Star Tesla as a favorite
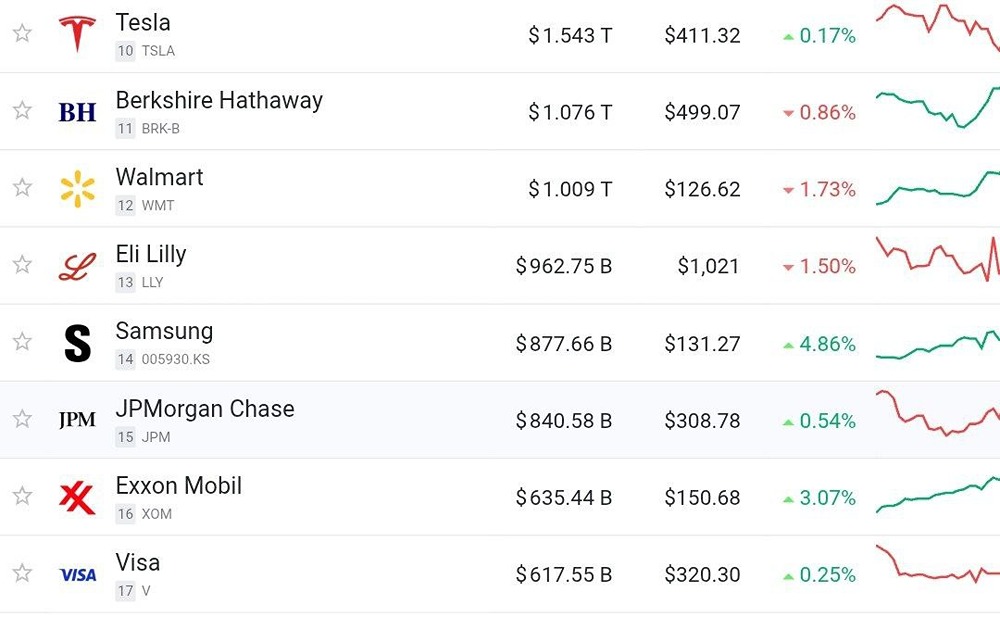 (22, 34)
